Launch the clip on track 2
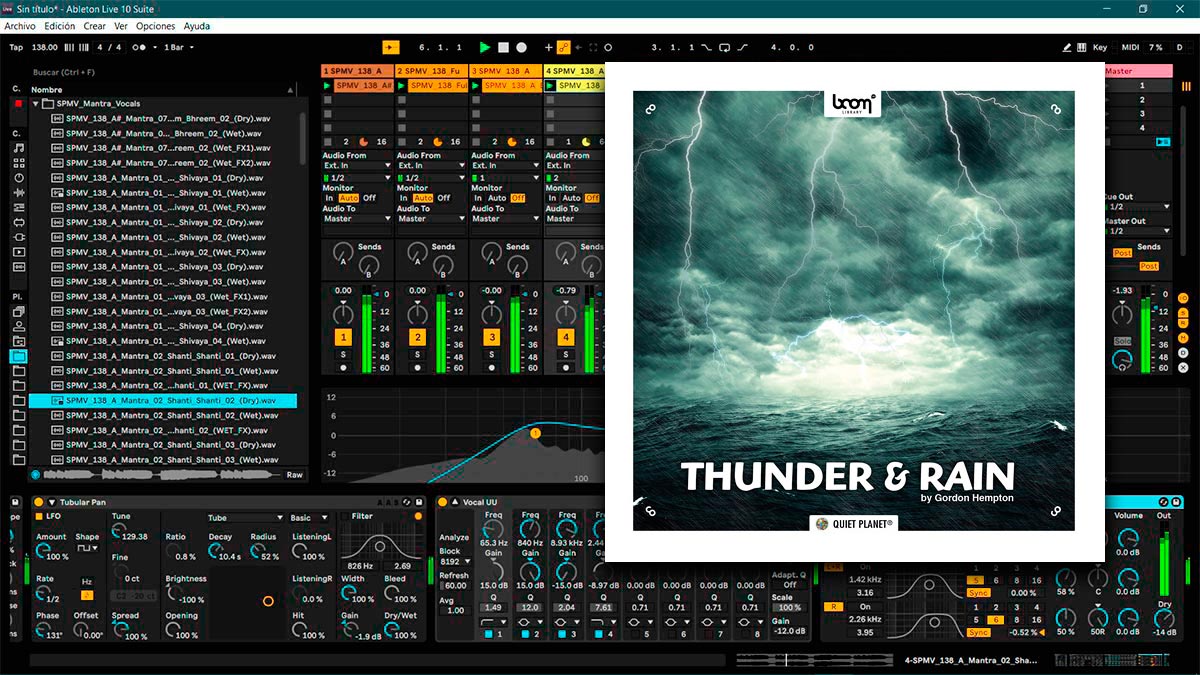Image resolution: width=1200 pixels, height=675 pixels. [401, 86]
